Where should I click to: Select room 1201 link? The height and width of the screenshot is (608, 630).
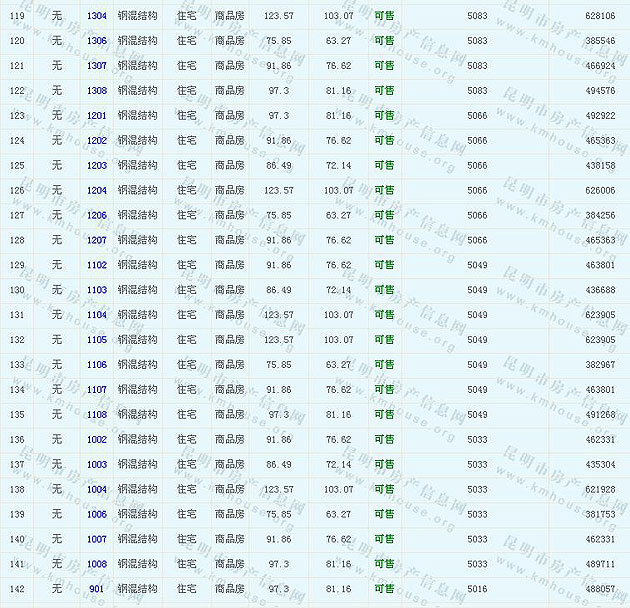[97, 116]
